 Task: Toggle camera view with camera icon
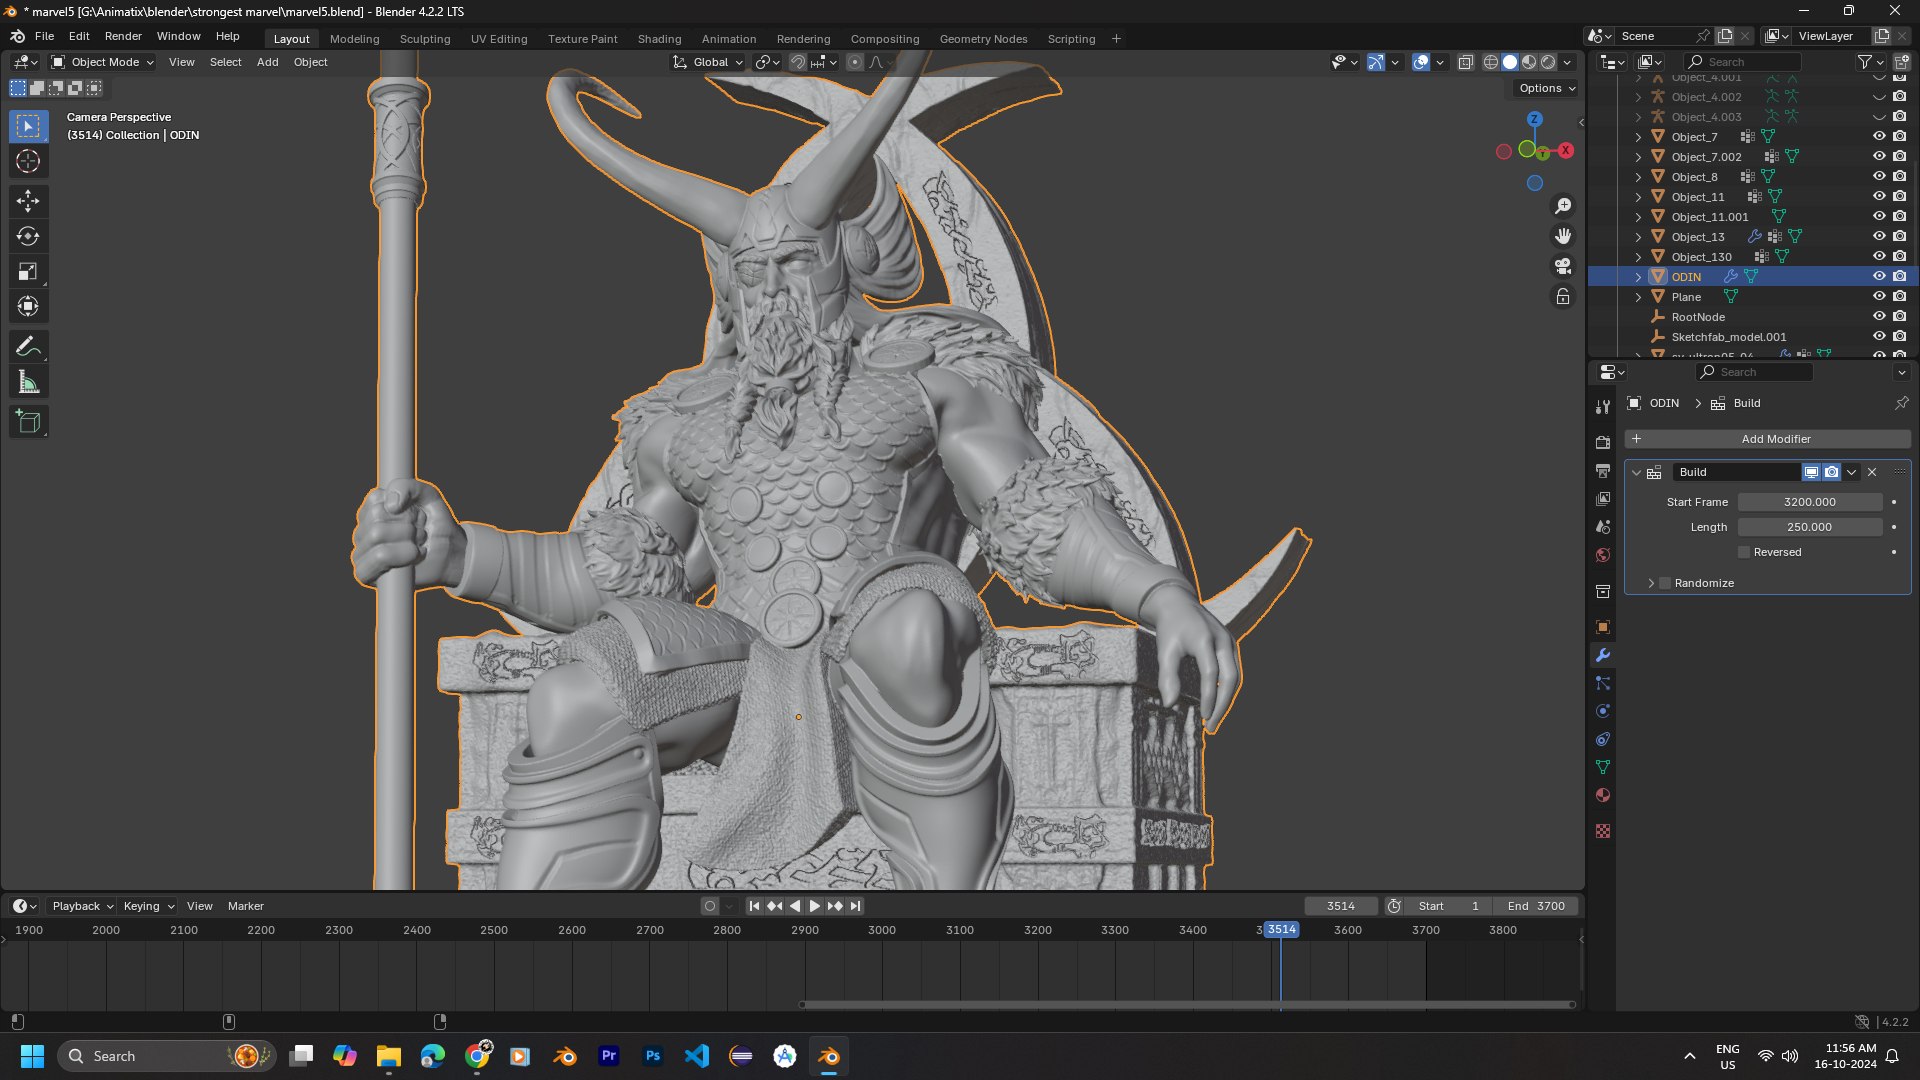1563,266
